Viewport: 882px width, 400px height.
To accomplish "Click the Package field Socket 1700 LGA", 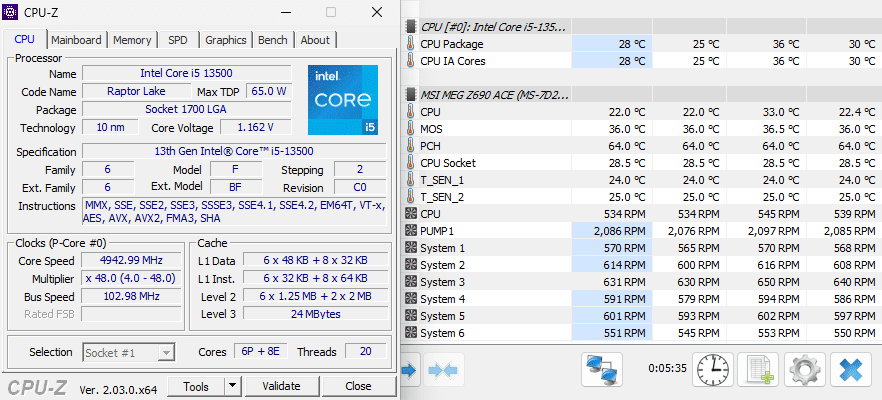I will tap(186, 109).
